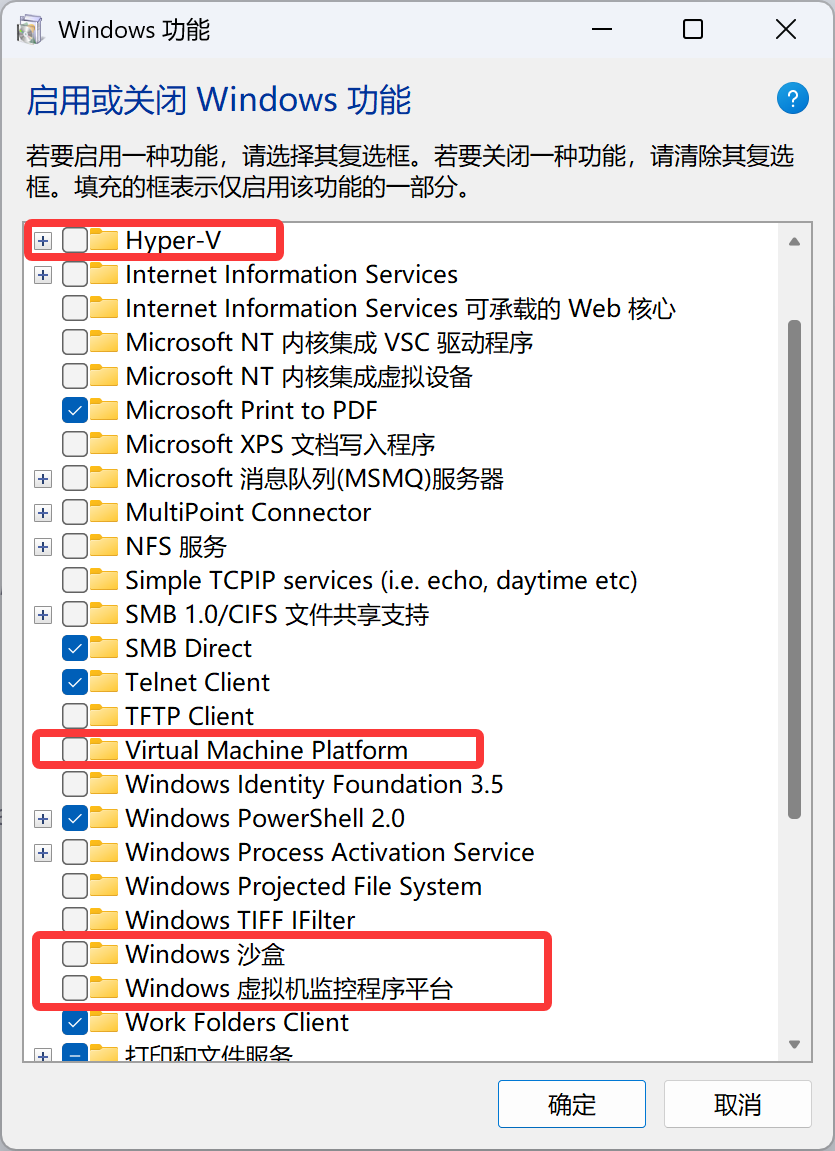
Task: Click the blue help question mark icon
Action: pos(792,98)
